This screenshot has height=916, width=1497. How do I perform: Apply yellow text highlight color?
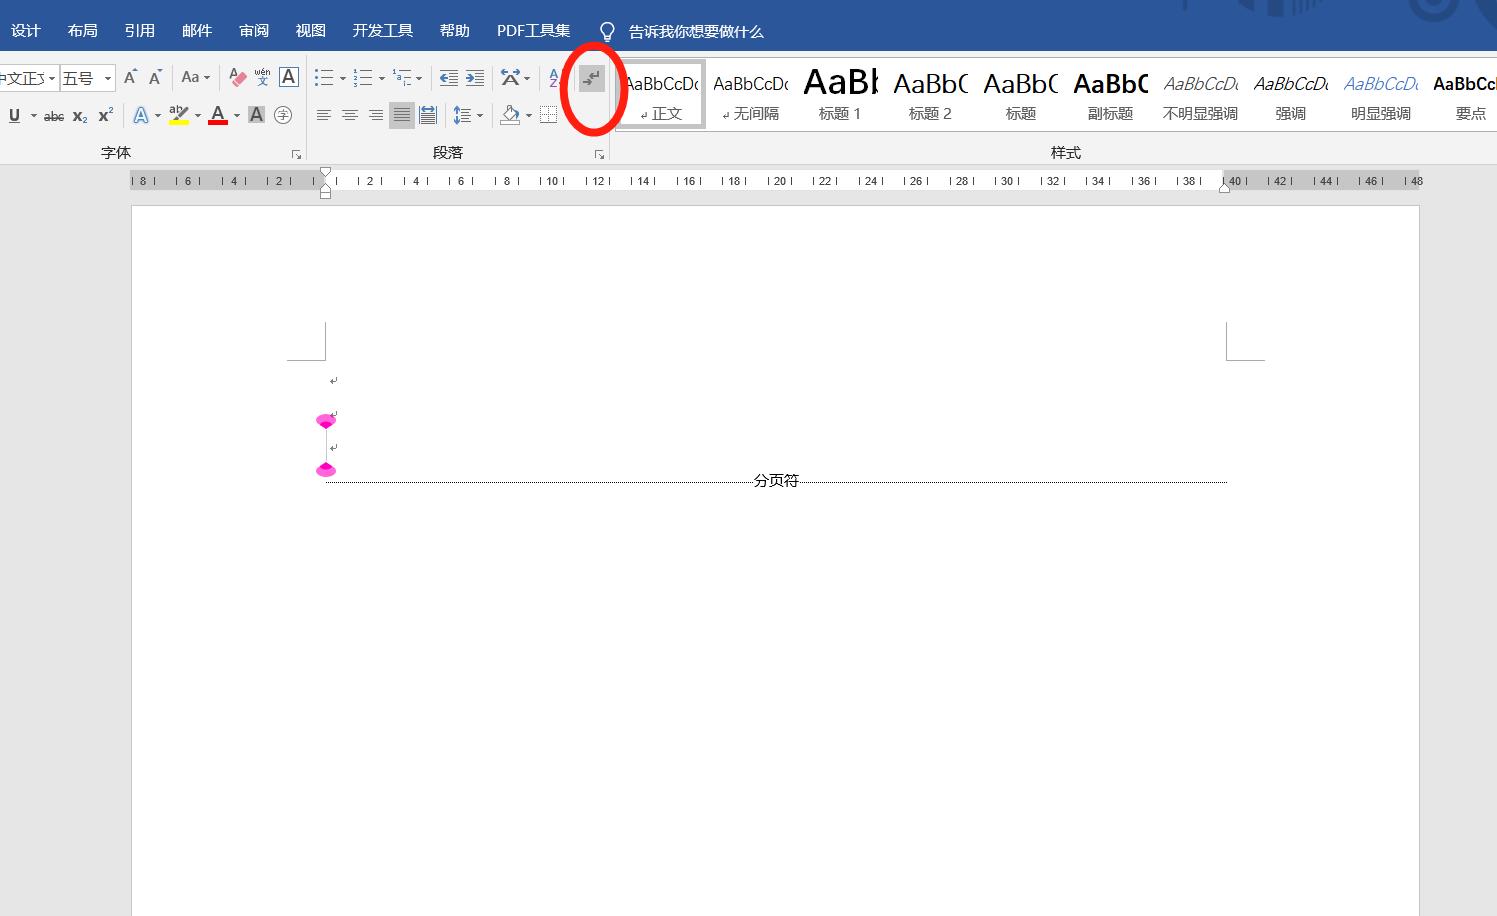pos(179,116)
